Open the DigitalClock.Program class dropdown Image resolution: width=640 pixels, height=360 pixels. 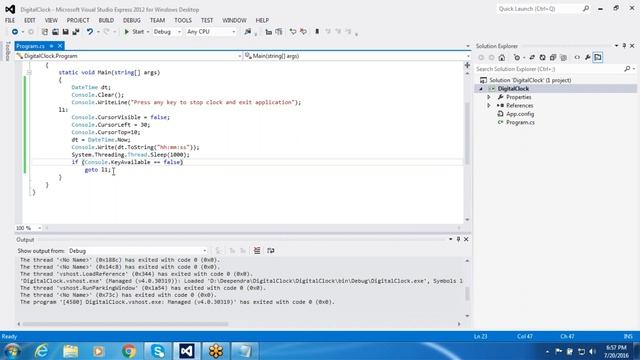point(240,56)
